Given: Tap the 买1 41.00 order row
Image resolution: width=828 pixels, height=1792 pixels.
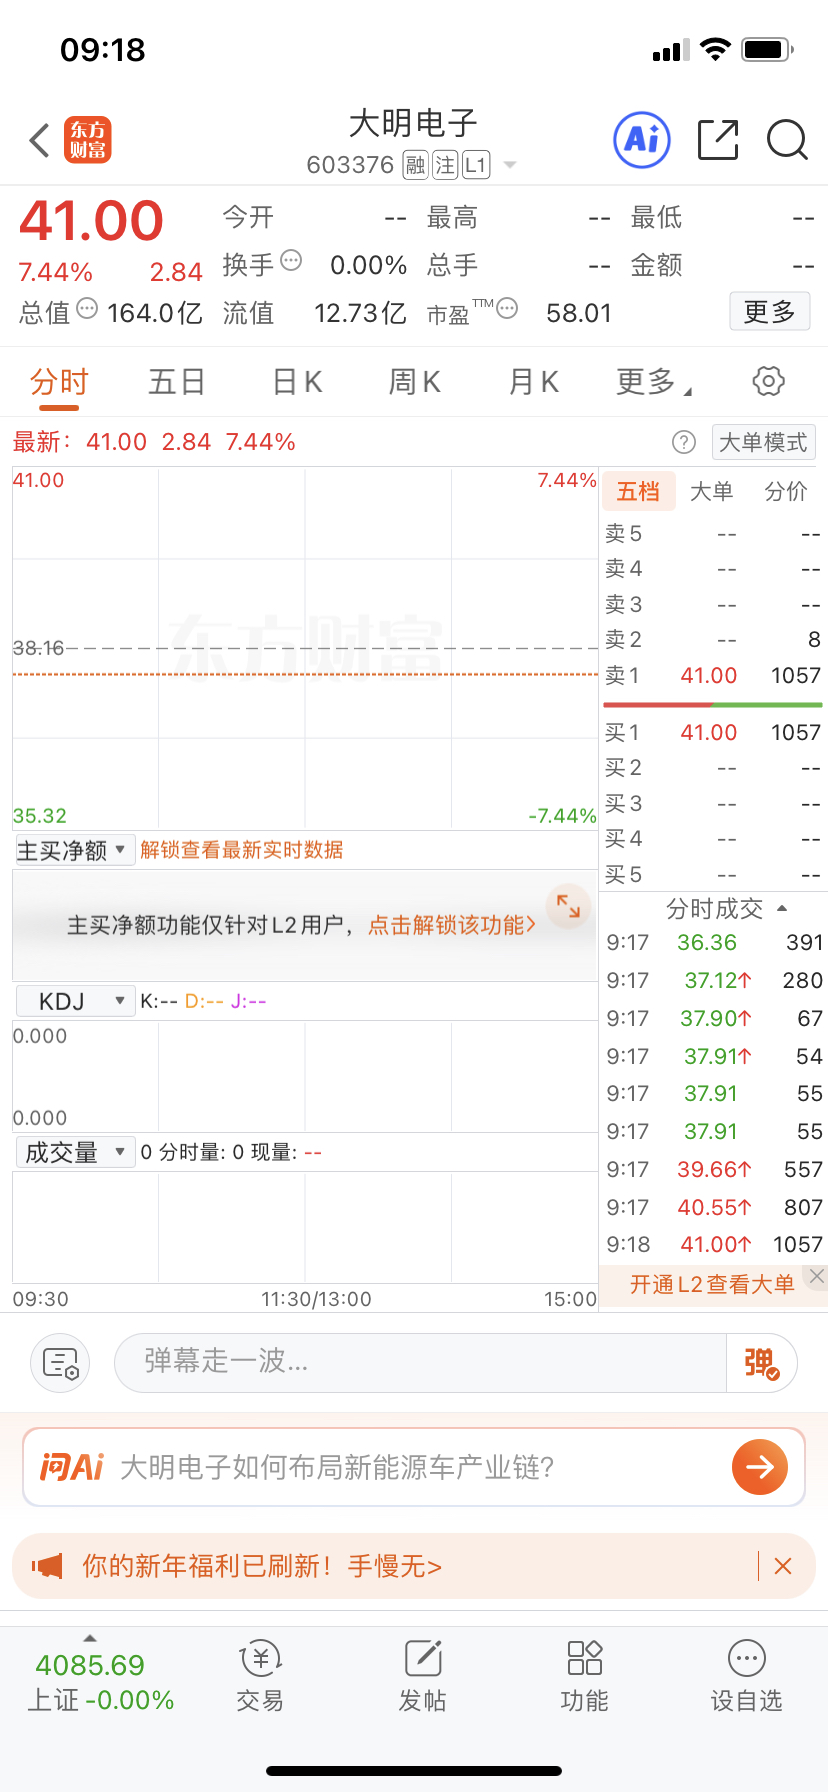Looking at the screenshot, I should point(712,733).
